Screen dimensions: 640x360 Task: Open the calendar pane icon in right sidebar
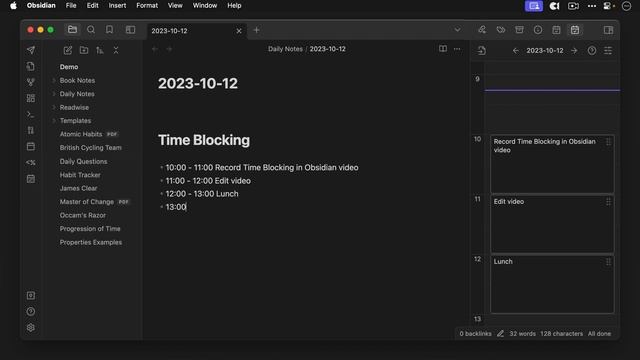pyautogui.click(x=556, y=30)
